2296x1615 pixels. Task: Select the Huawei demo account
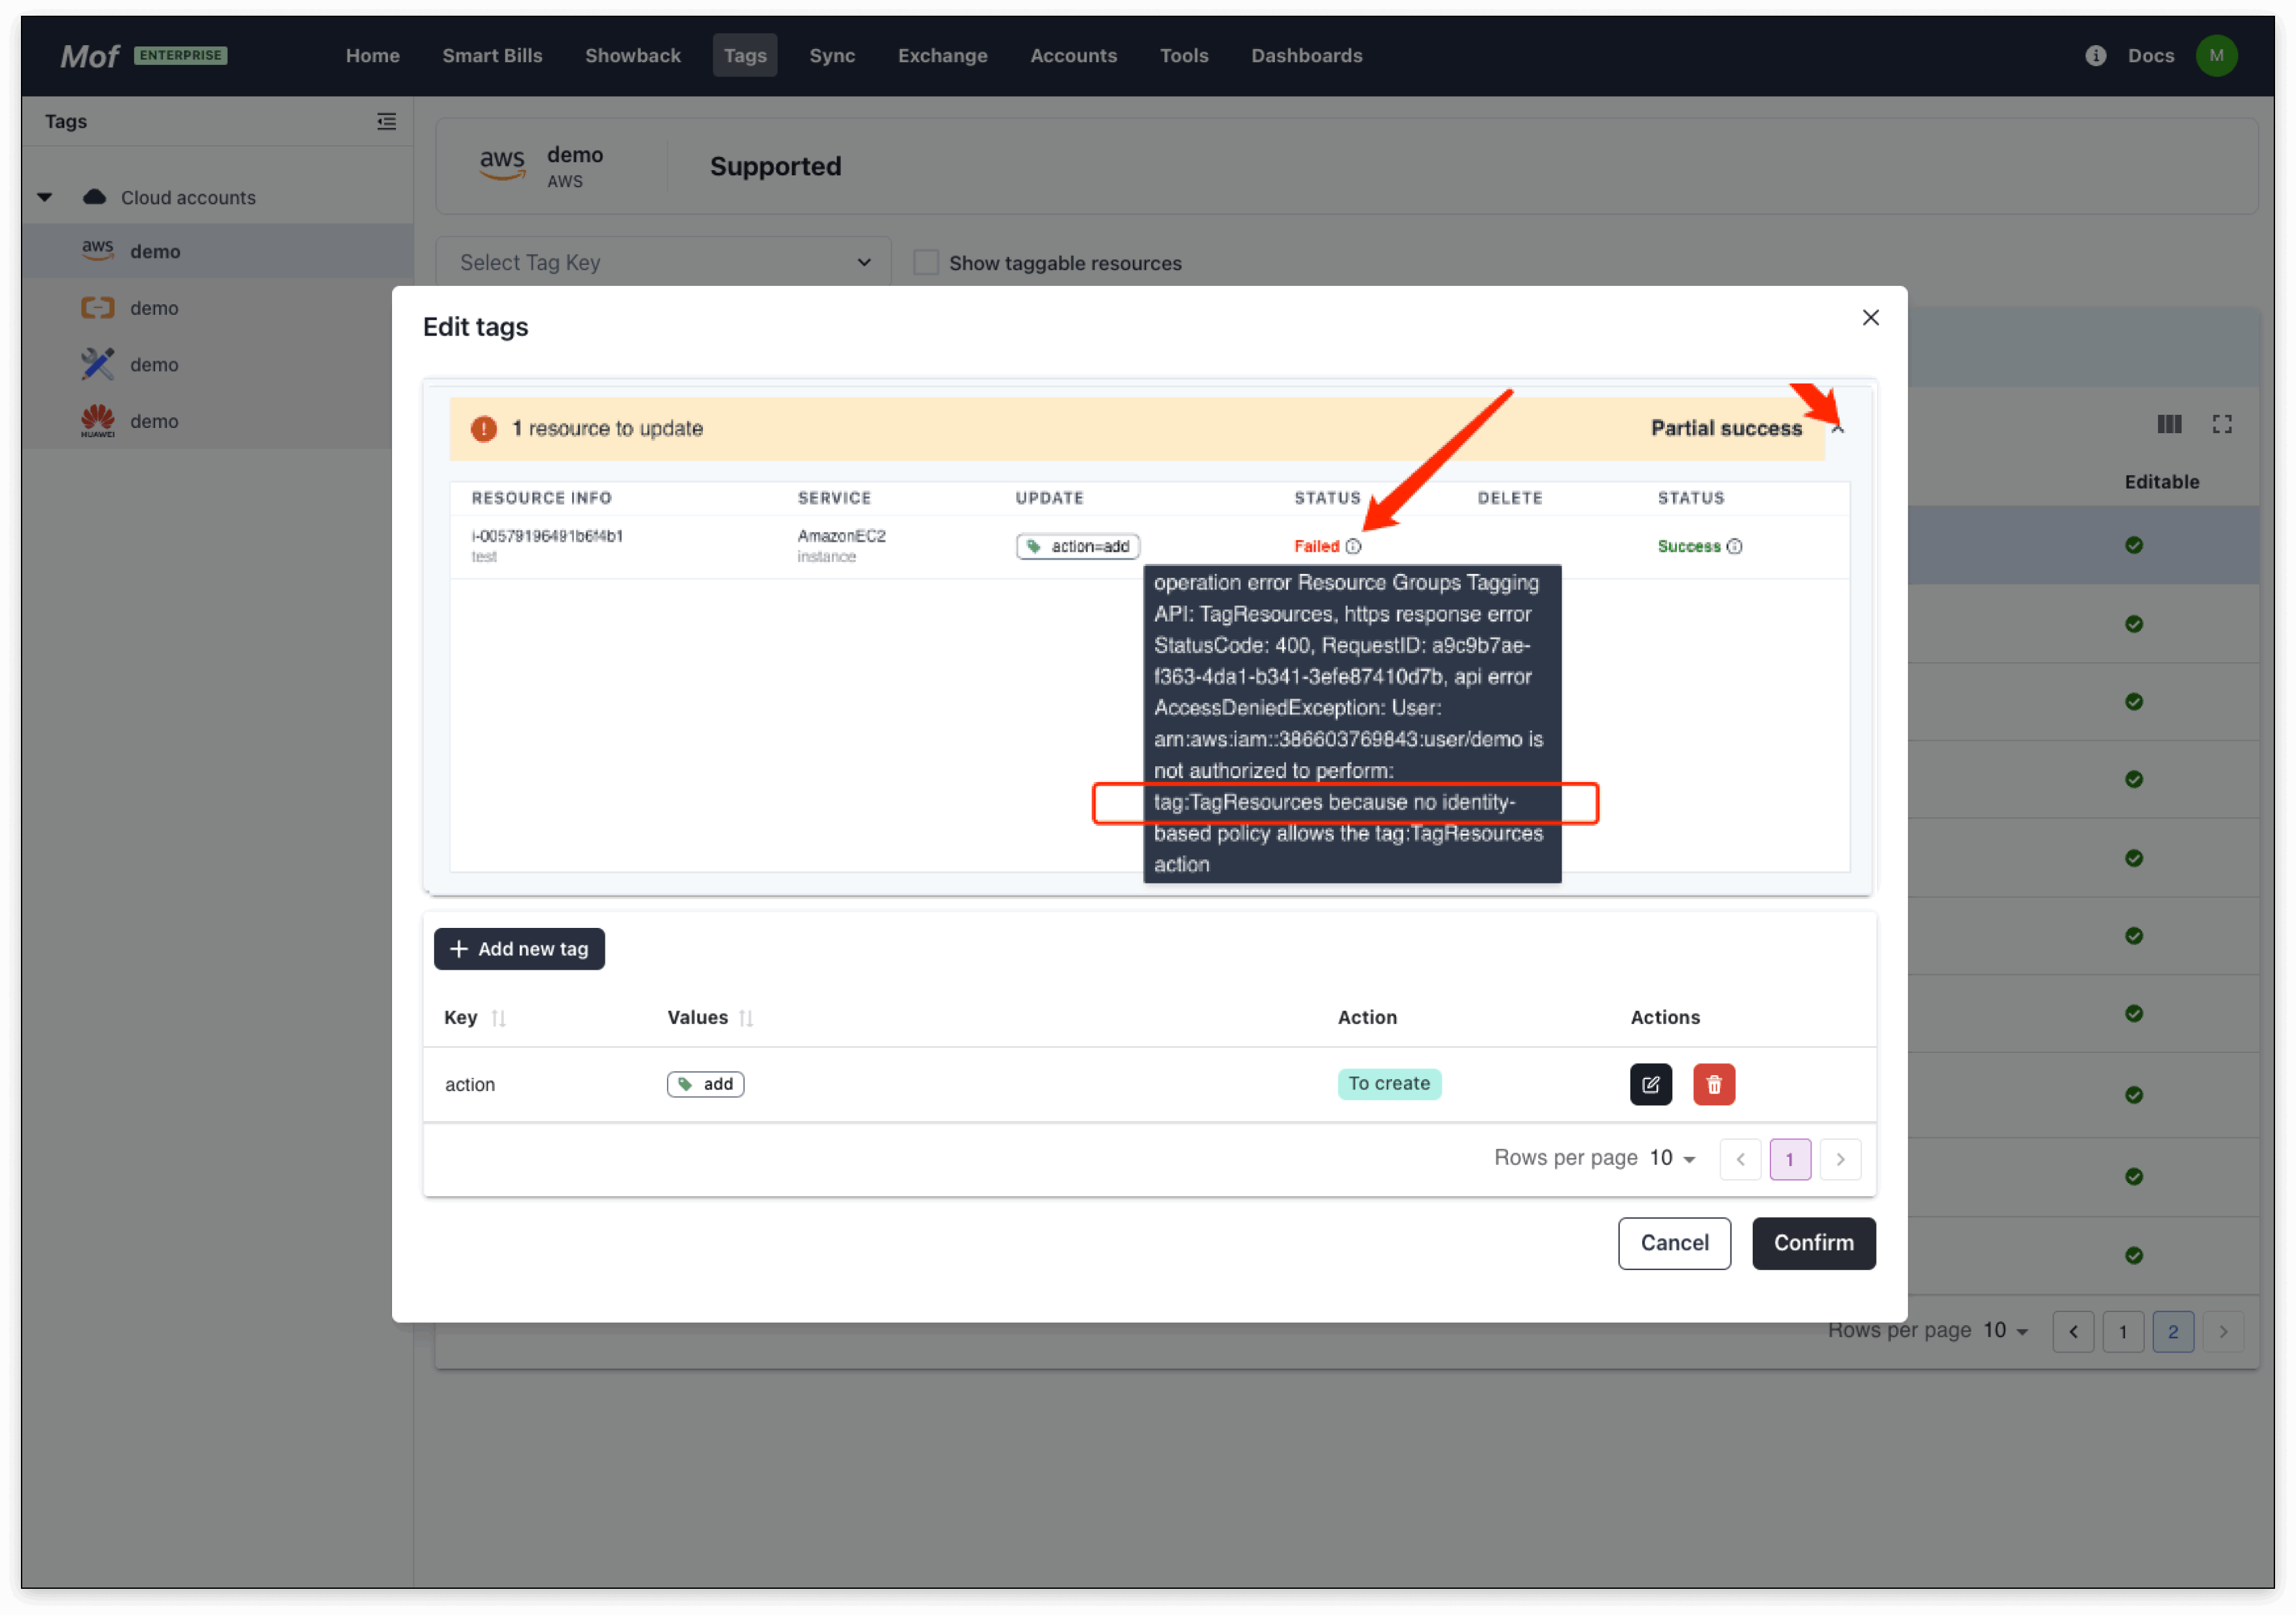[217, 421]
